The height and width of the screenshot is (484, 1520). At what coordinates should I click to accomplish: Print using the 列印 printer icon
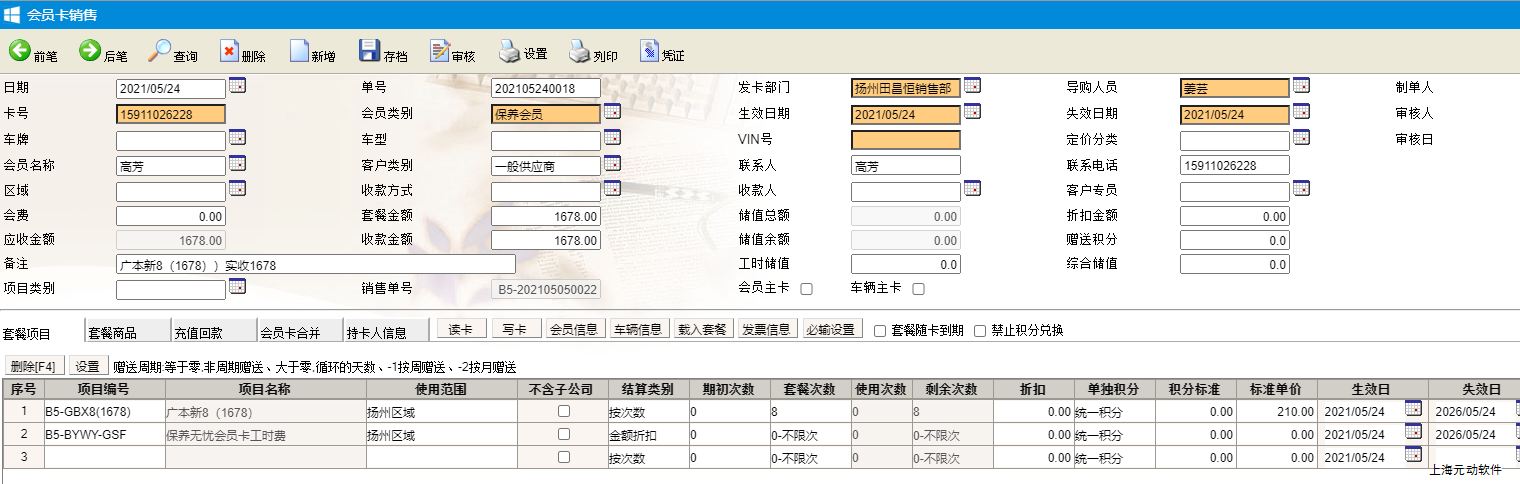pyautogui.click(x=580, y=52)
